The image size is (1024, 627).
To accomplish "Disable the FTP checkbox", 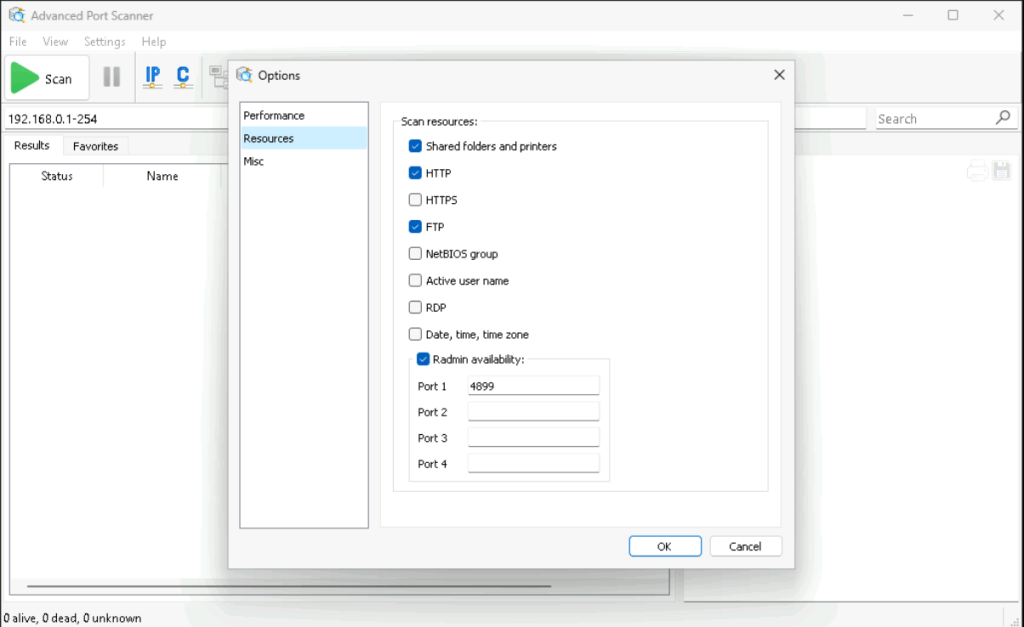I will pos(416,227).
